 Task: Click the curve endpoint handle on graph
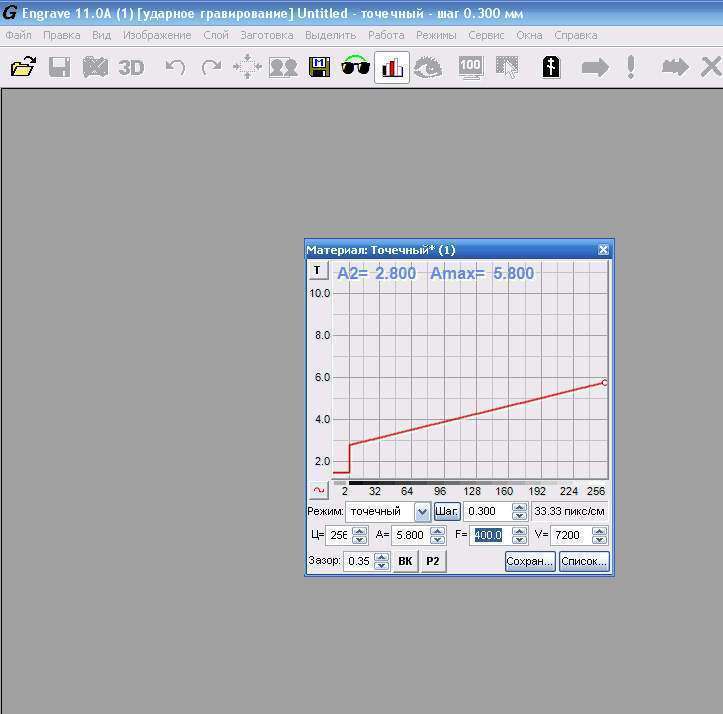tap(604, 383)
